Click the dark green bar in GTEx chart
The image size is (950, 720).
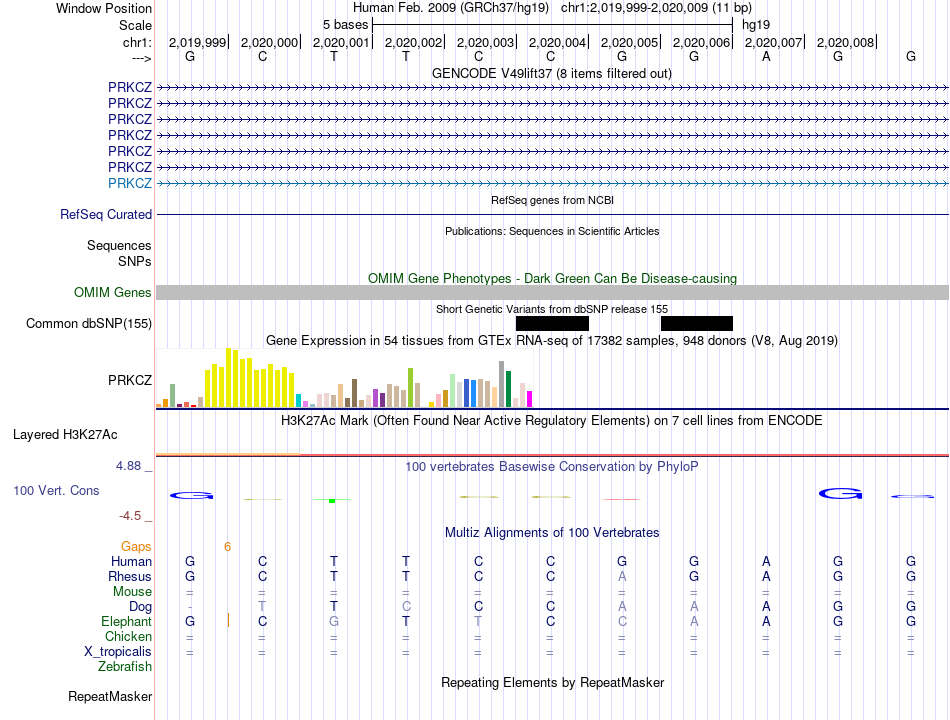508,389
